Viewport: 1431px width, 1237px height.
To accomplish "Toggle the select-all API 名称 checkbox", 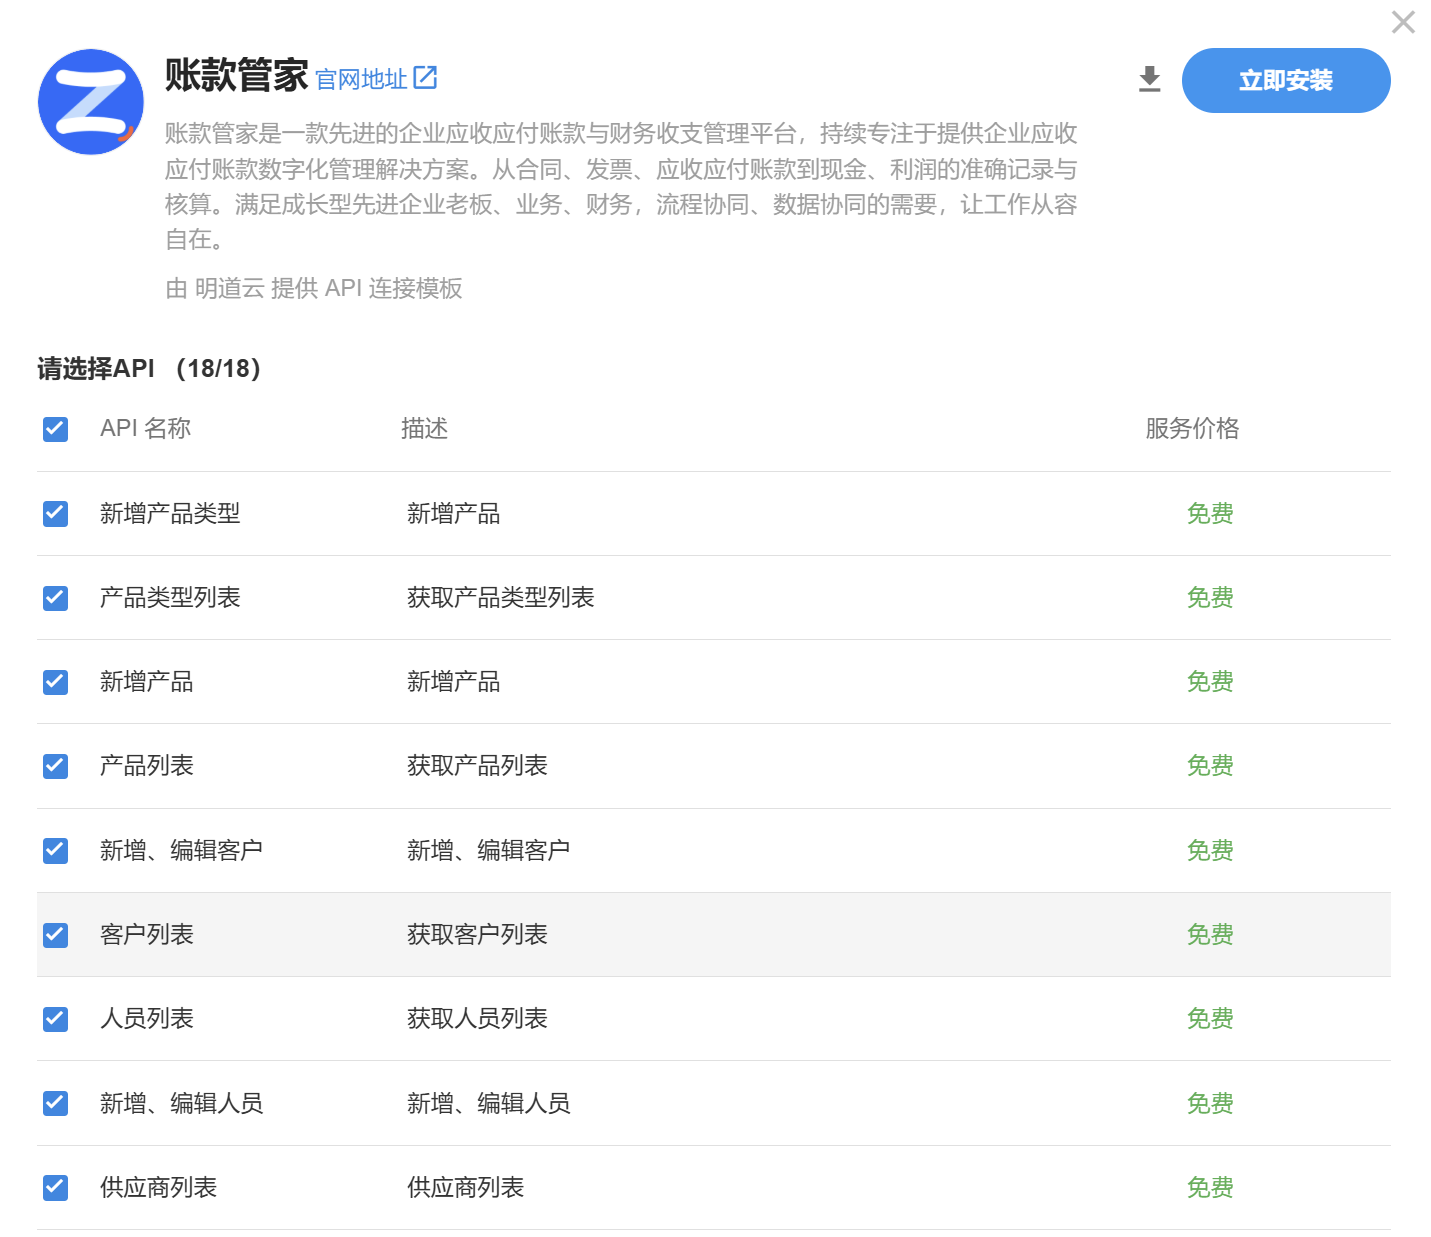I will tap(56, 429).
